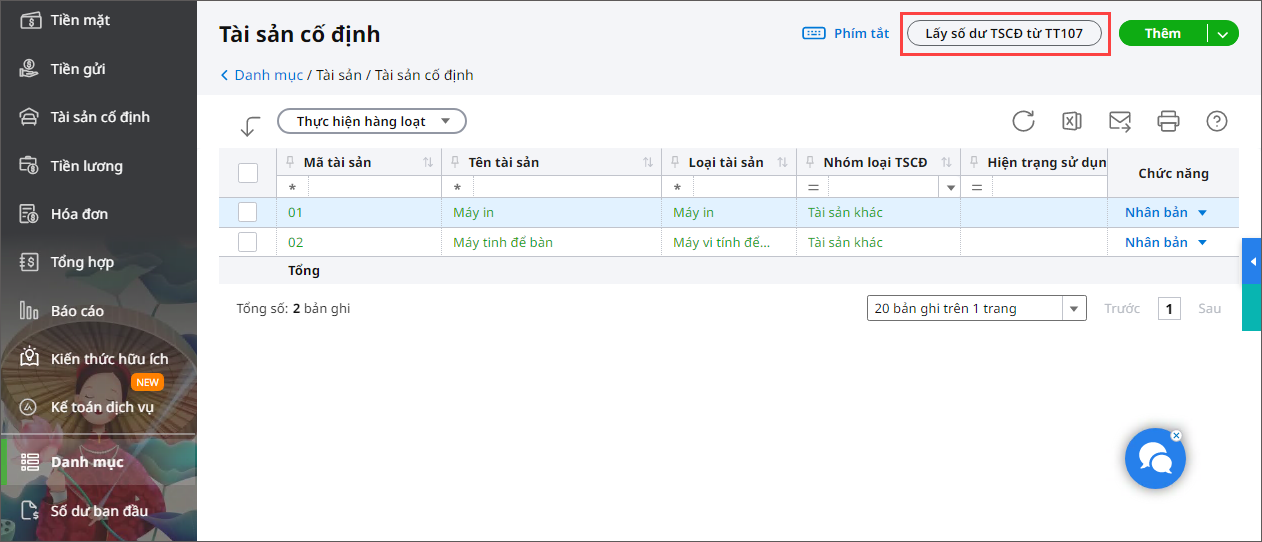
Task: Expand the Thêm button dropdown arrow
Action: click(x=1223, y=34)
